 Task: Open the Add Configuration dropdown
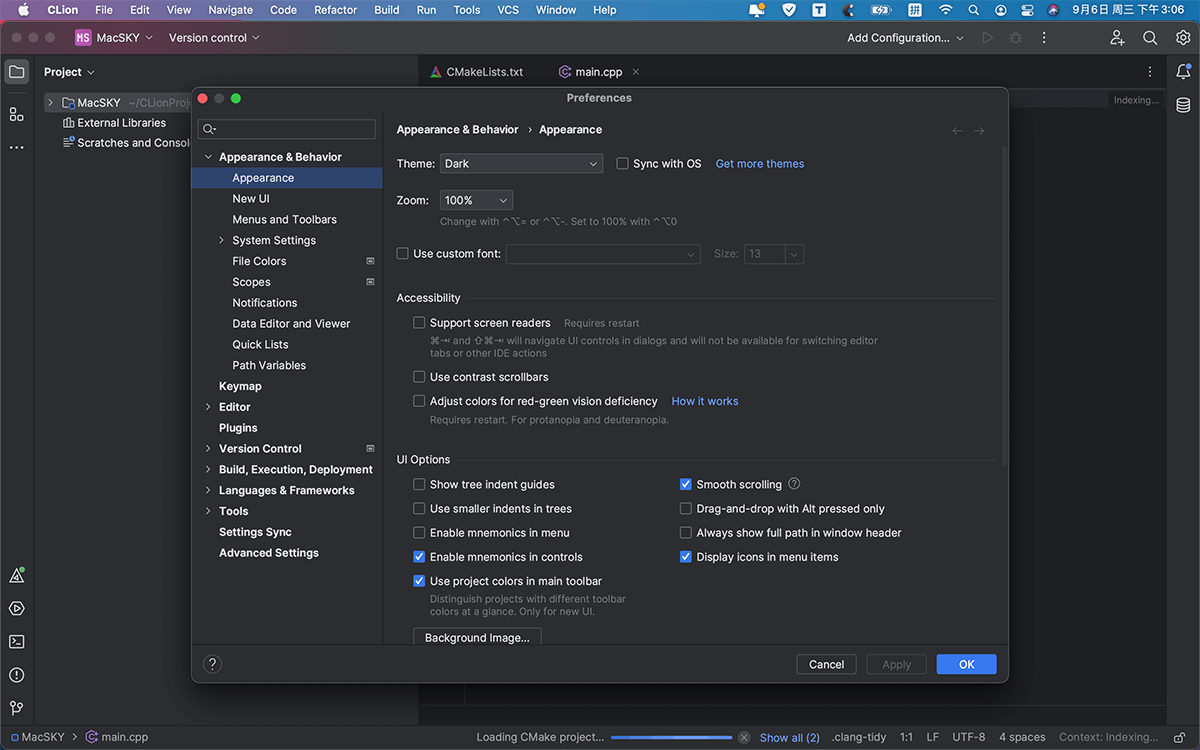point(905,38)
